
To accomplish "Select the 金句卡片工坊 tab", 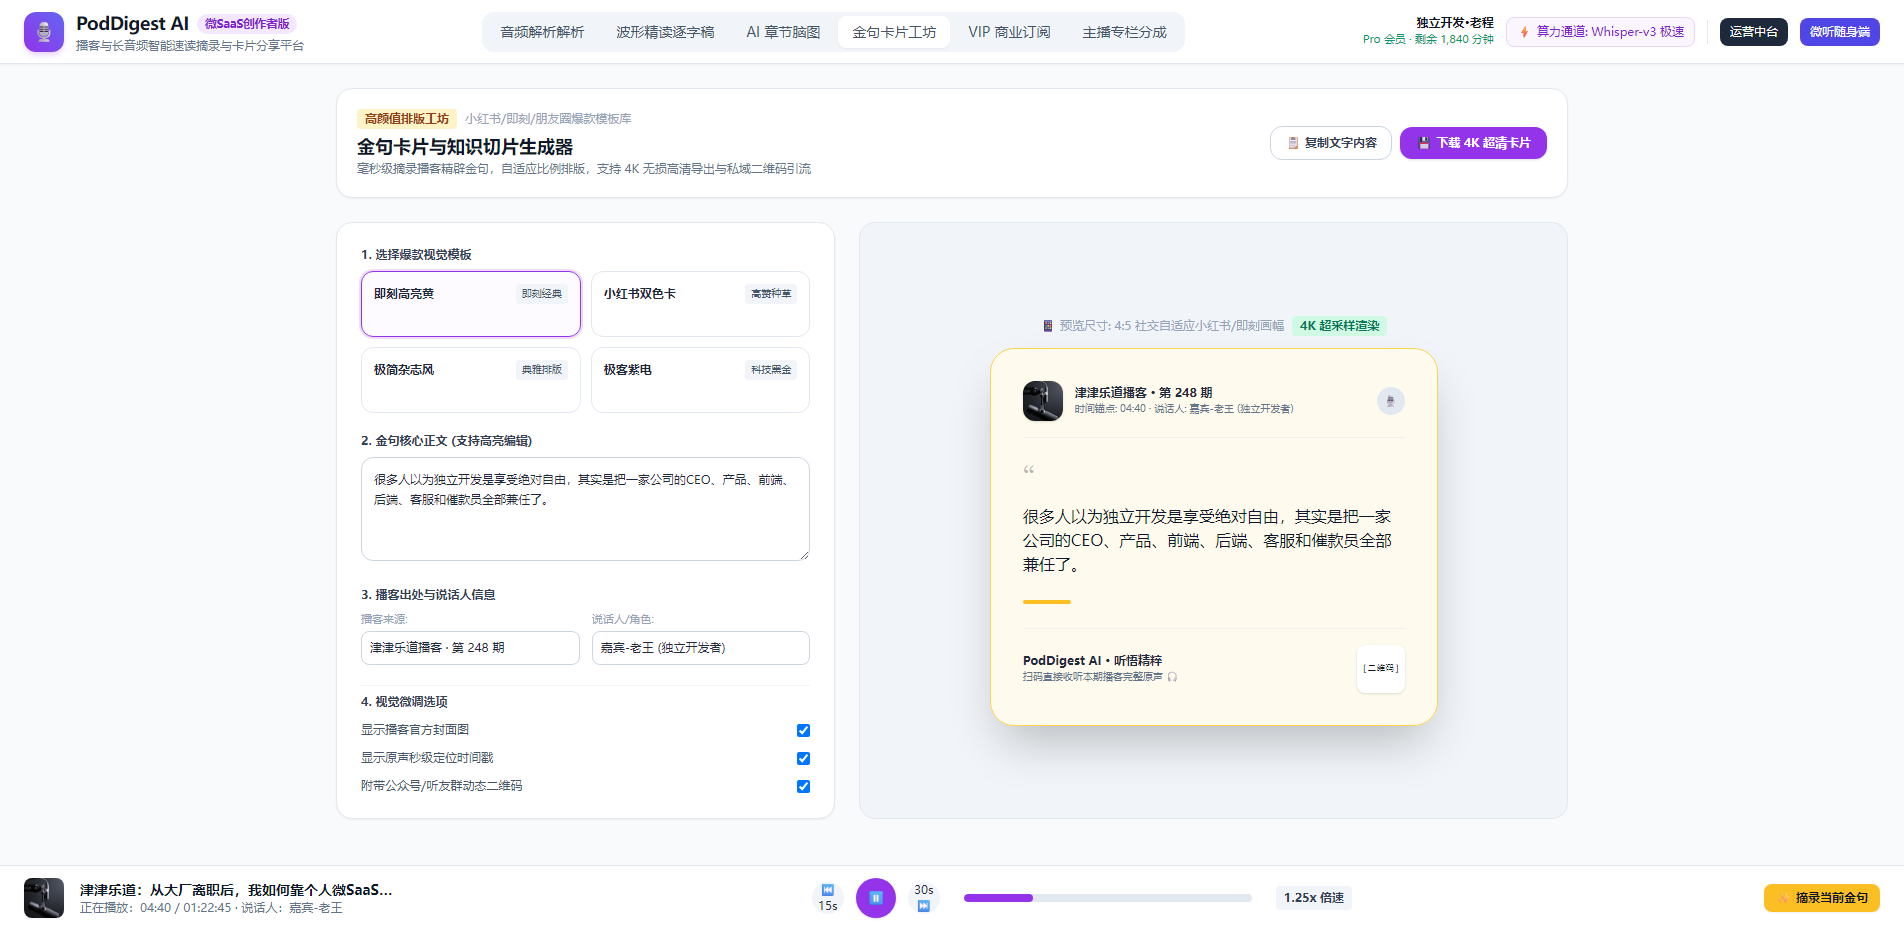I will click(894, 32).
